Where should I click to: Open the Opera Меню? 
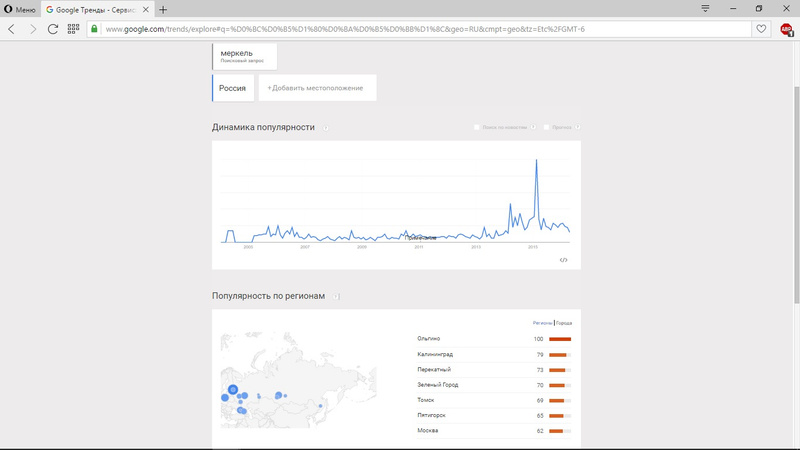(20, 9)
